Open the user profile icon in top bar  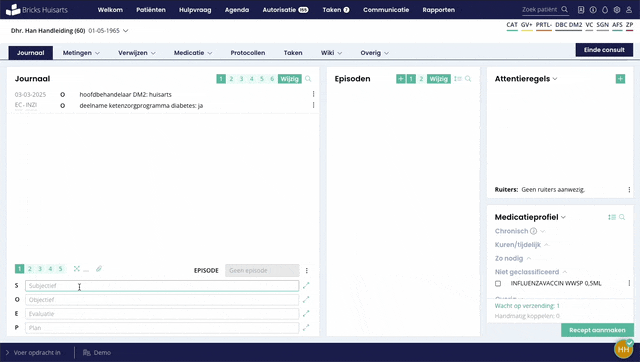629,10
